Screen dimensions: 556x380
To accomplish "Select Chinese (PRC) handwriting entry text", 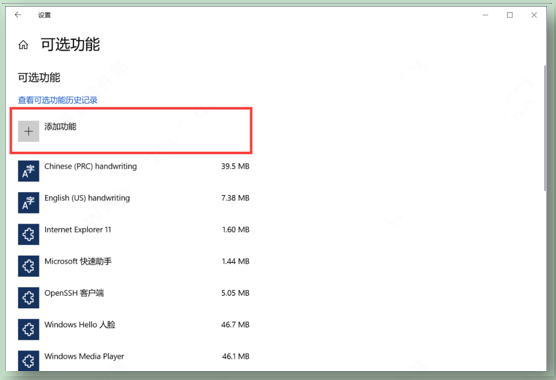I will [90, 166].
